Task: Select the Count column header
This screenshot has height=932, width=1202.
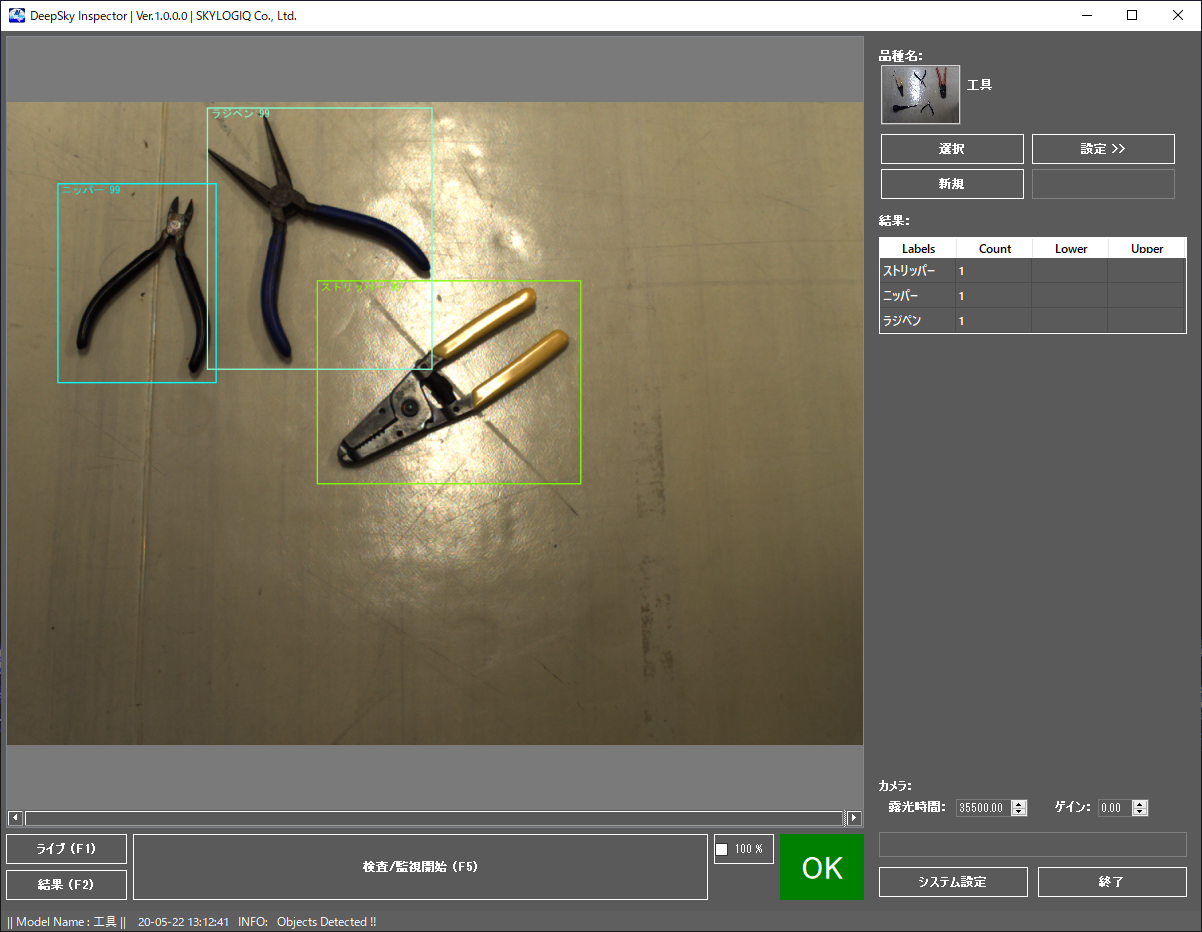Action: coord(994,248)
